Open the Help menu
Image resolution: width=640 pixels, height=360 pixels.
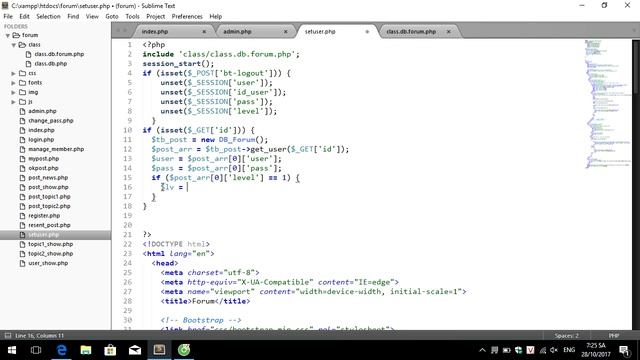point(216,16)
